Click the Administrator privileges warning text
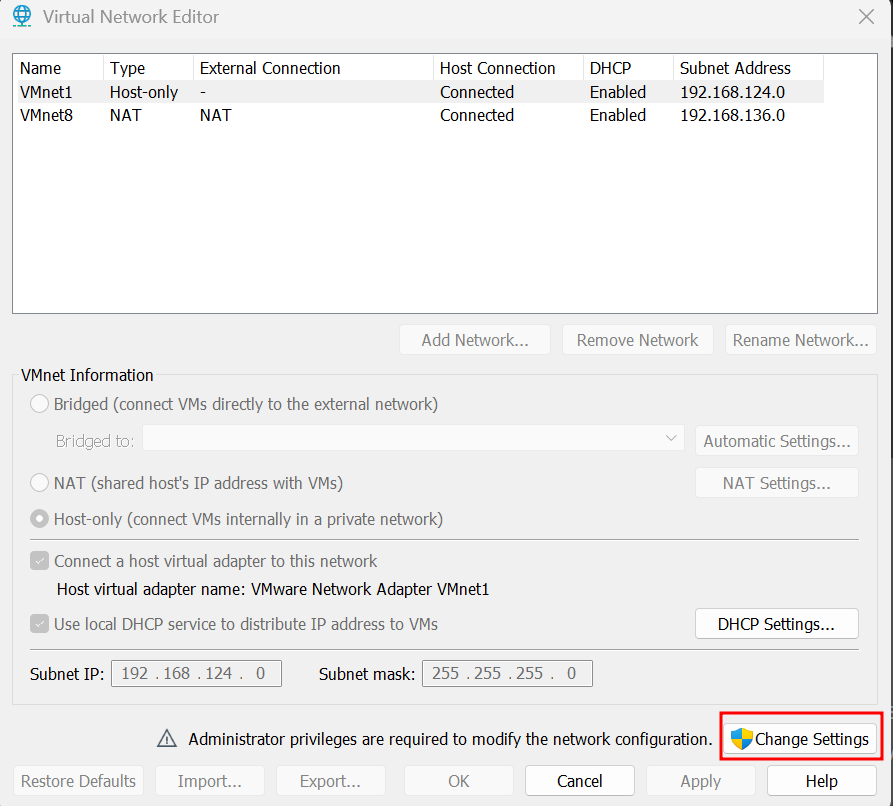This screenshot has width=893, height=806. click(450, 739)
